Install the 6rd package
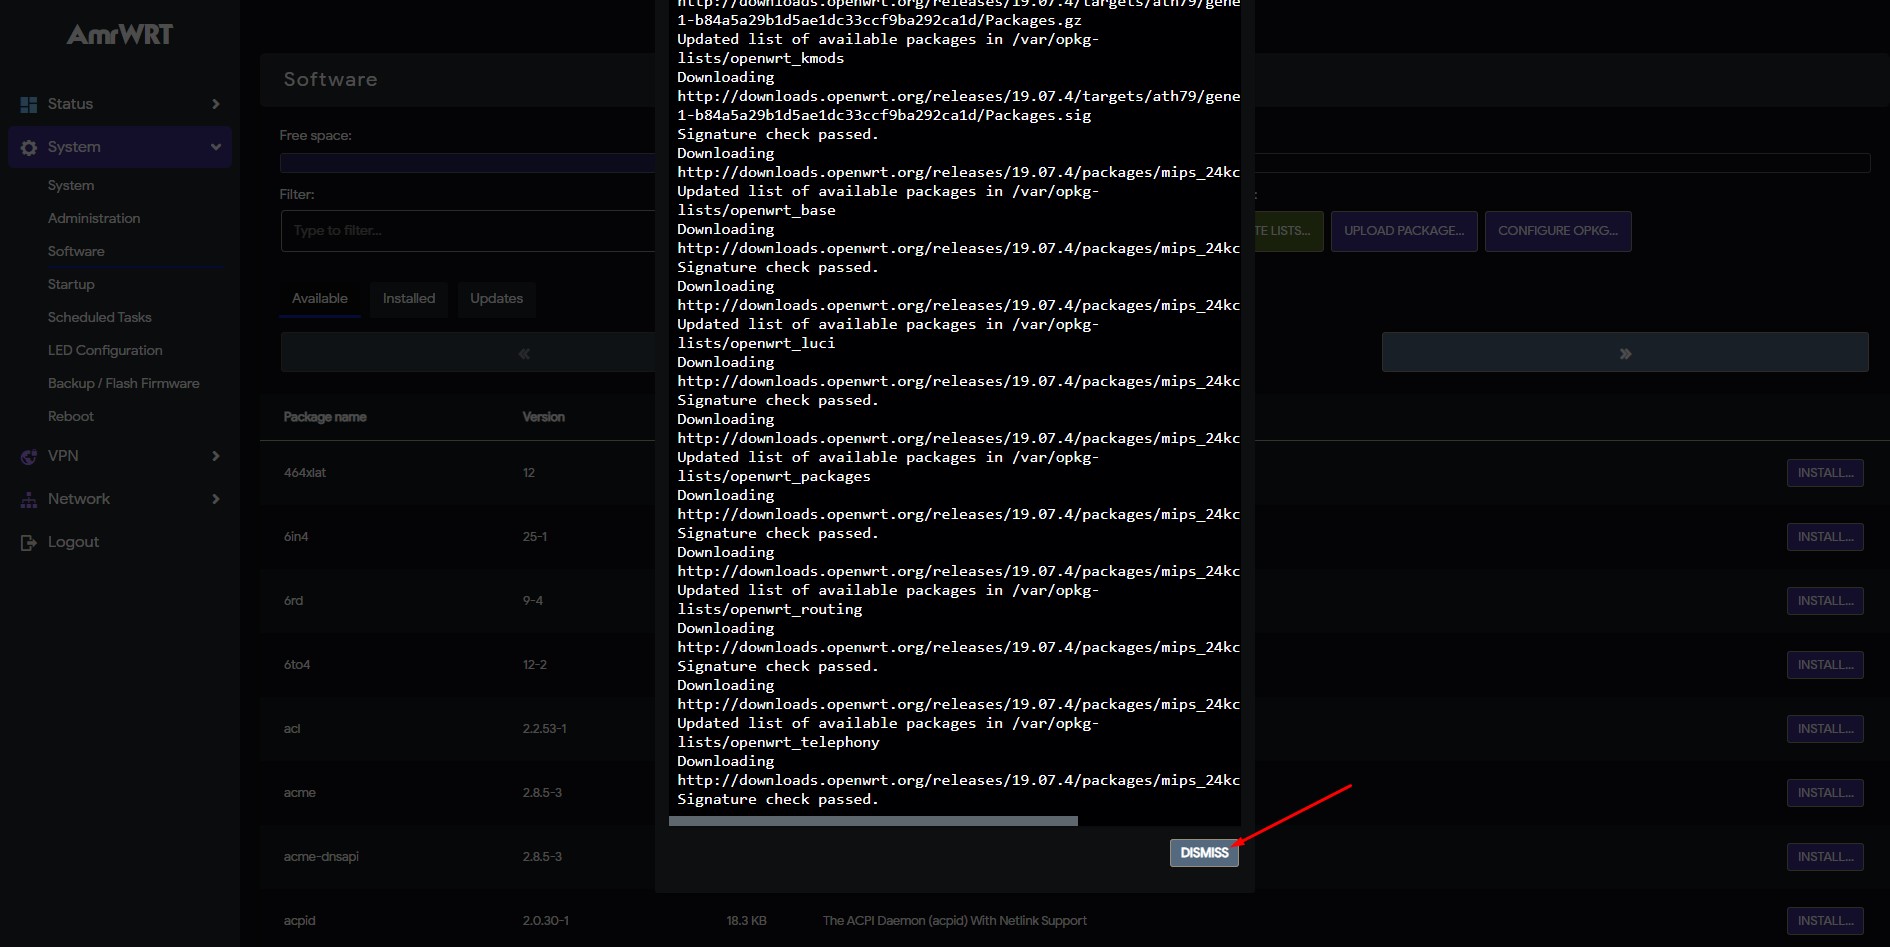Image resolution: width=1890 pixels, height=947 pixels. pos(1825,601)
